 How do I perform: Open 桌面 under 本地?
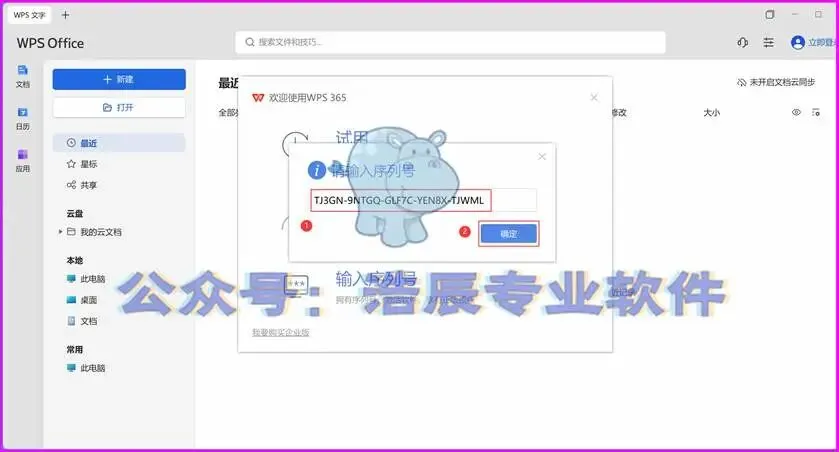tap(82, 300)
